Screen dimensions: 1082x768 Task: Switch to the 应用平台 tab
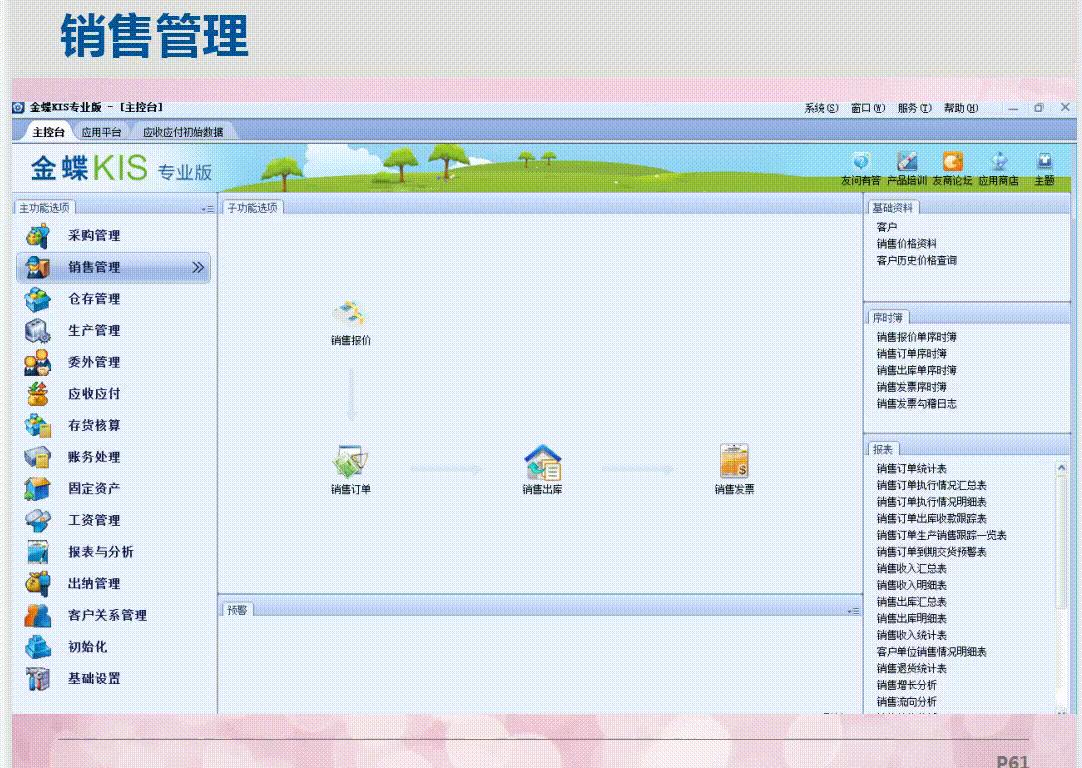(100, 129)
